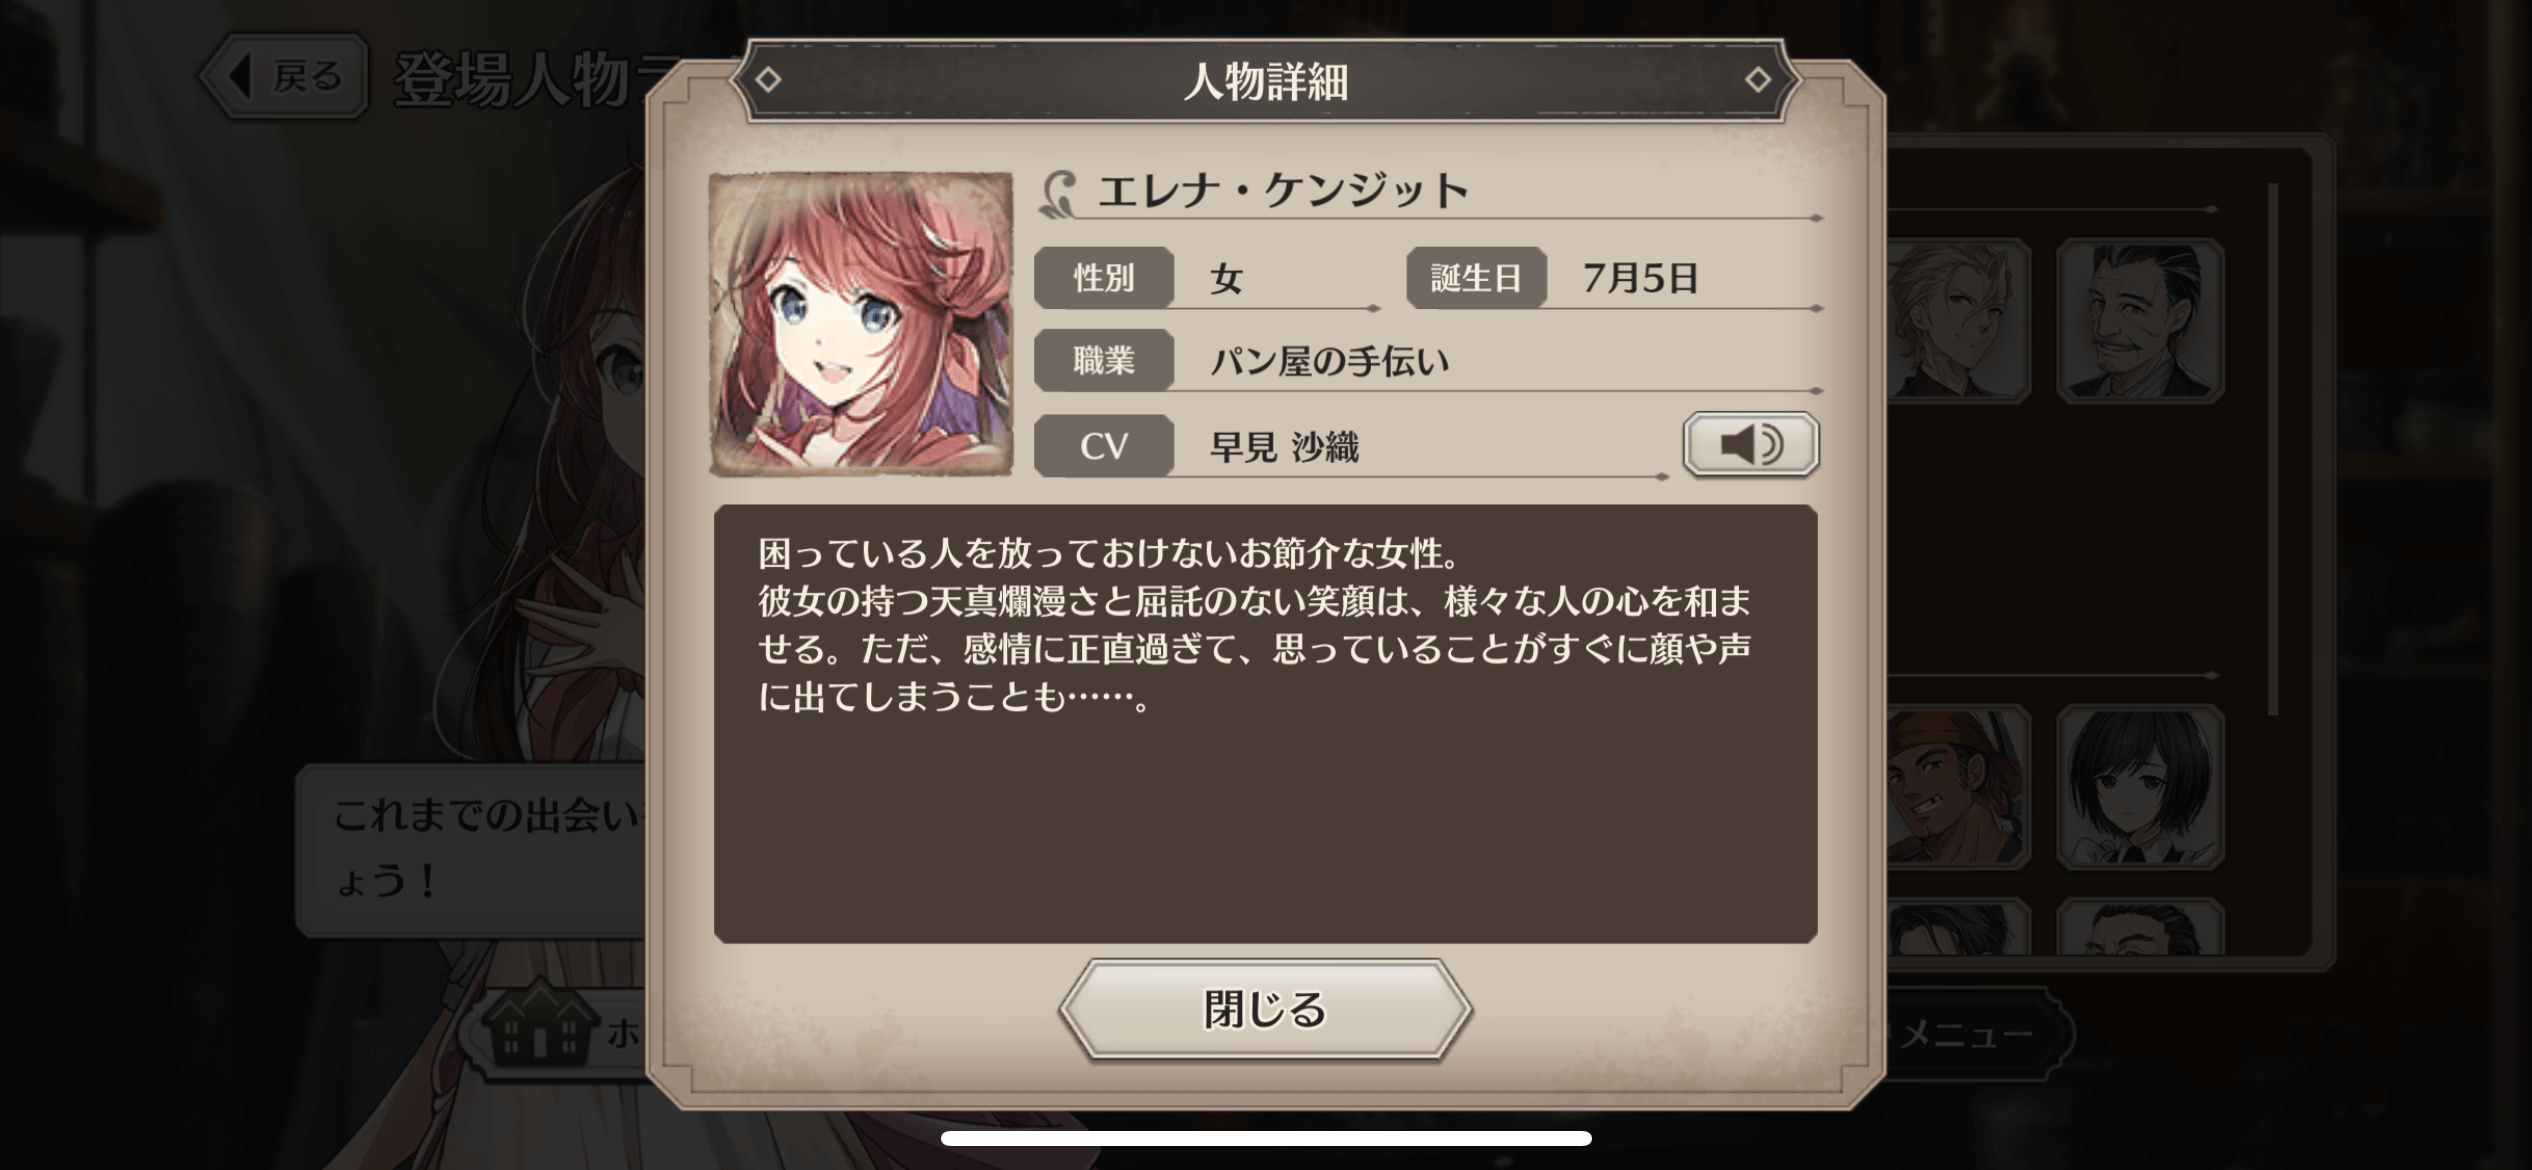
Task: Select the bandana pirate man portrait
Action: tap(1958, 787)
